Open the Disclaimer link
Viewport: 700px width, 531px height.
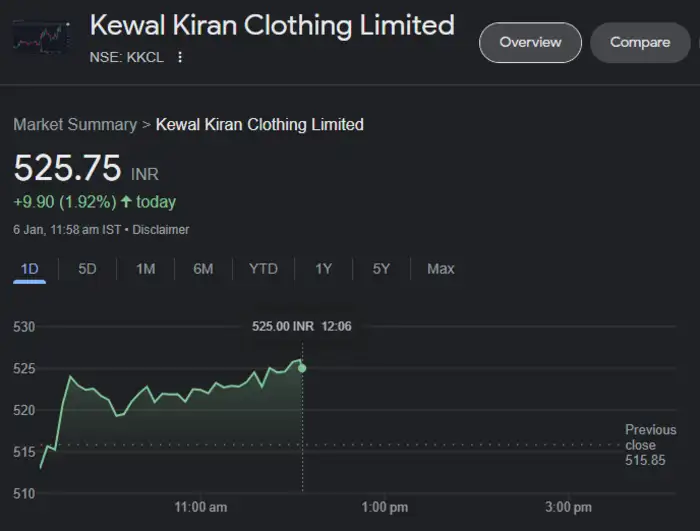pyautogui.click(x=161, y=230)
